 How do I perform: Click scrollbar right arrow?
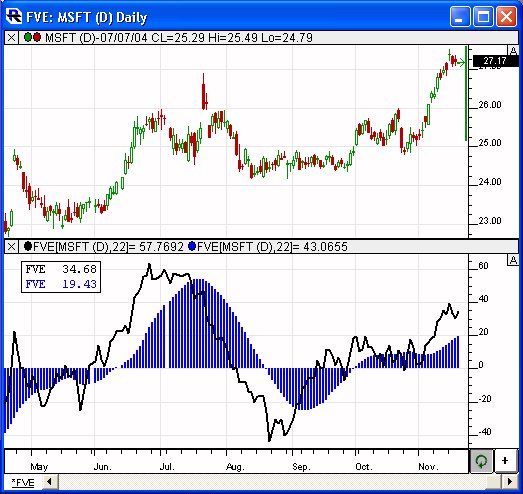click(510, 482)
